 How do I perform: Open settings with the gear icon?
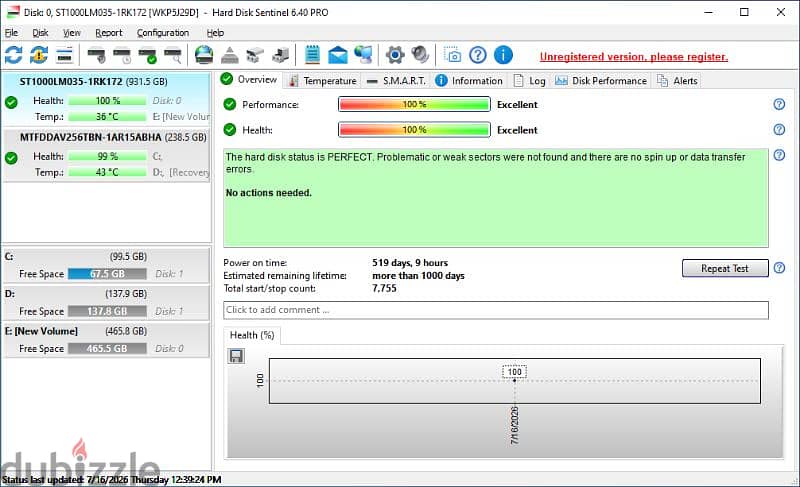click(395, 55)
